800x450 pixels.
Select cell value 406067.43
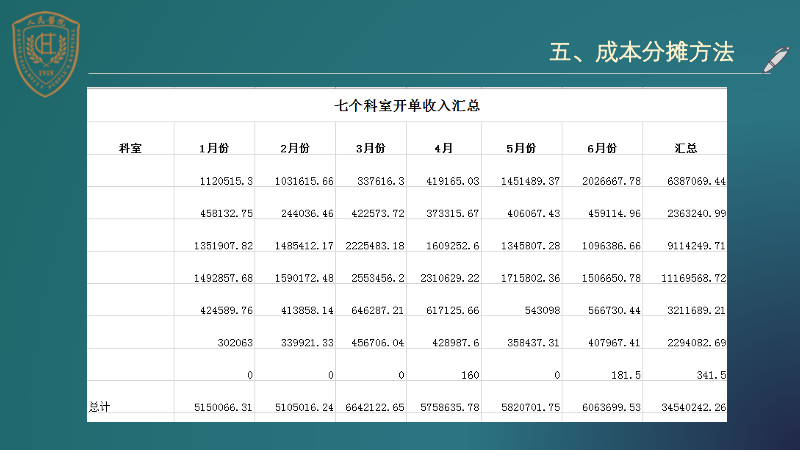tap(533, 213)
